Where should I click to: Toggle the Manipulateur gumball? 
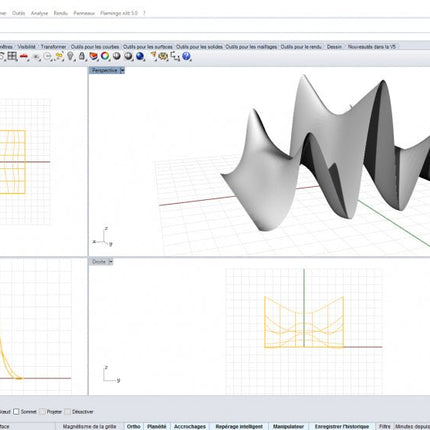pos(288,426)
